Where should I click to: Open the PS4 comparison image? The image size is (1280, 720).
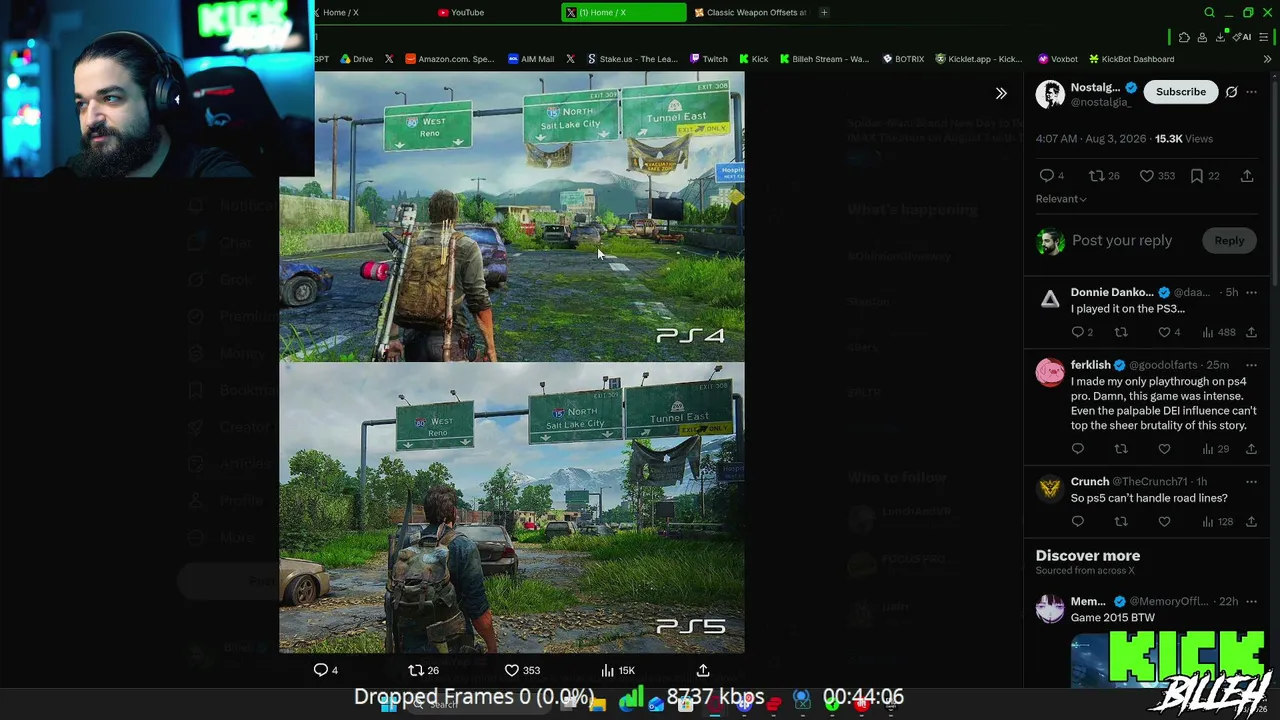coord(512,216)
